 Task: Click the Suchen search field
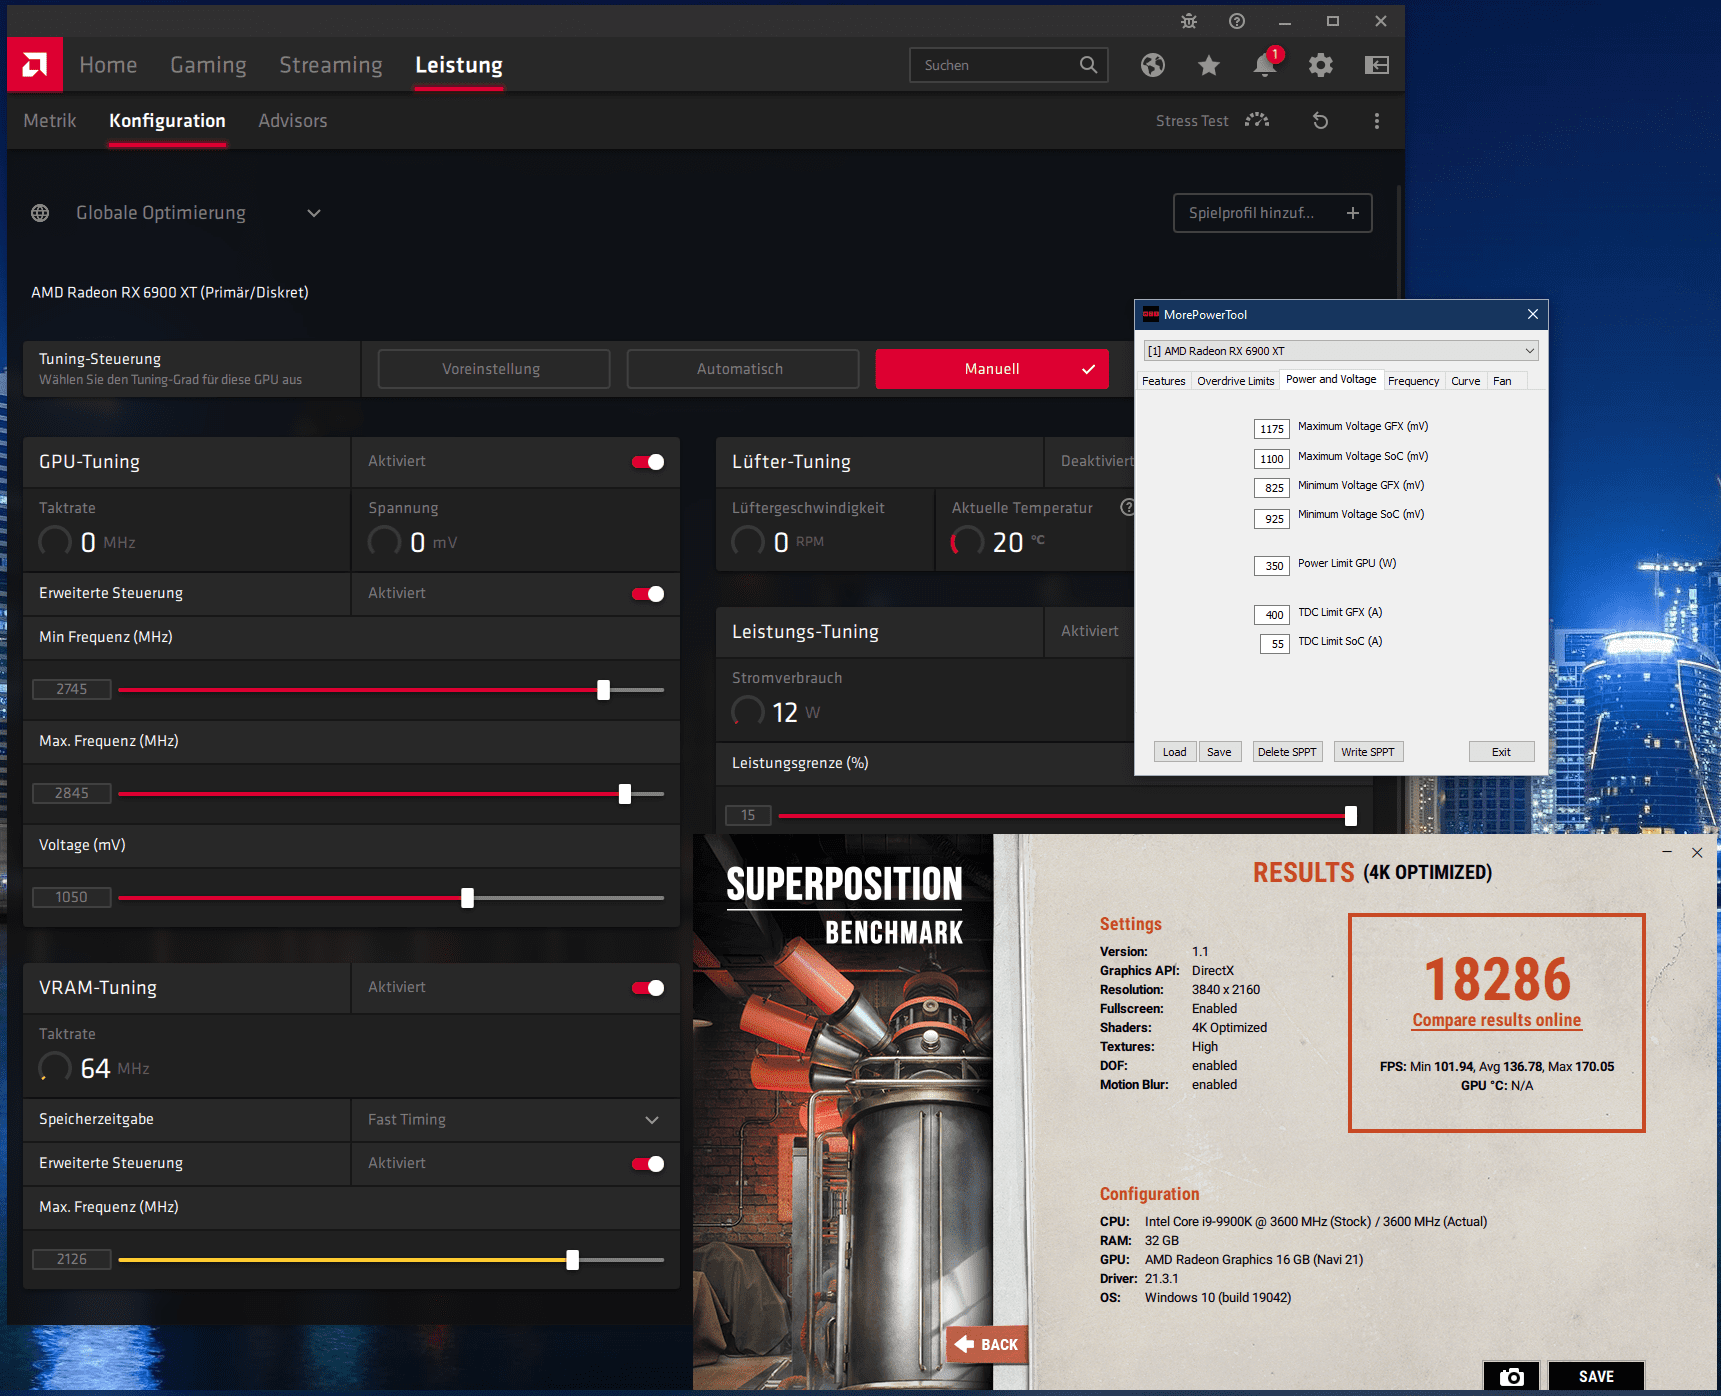pos(1008,65)
